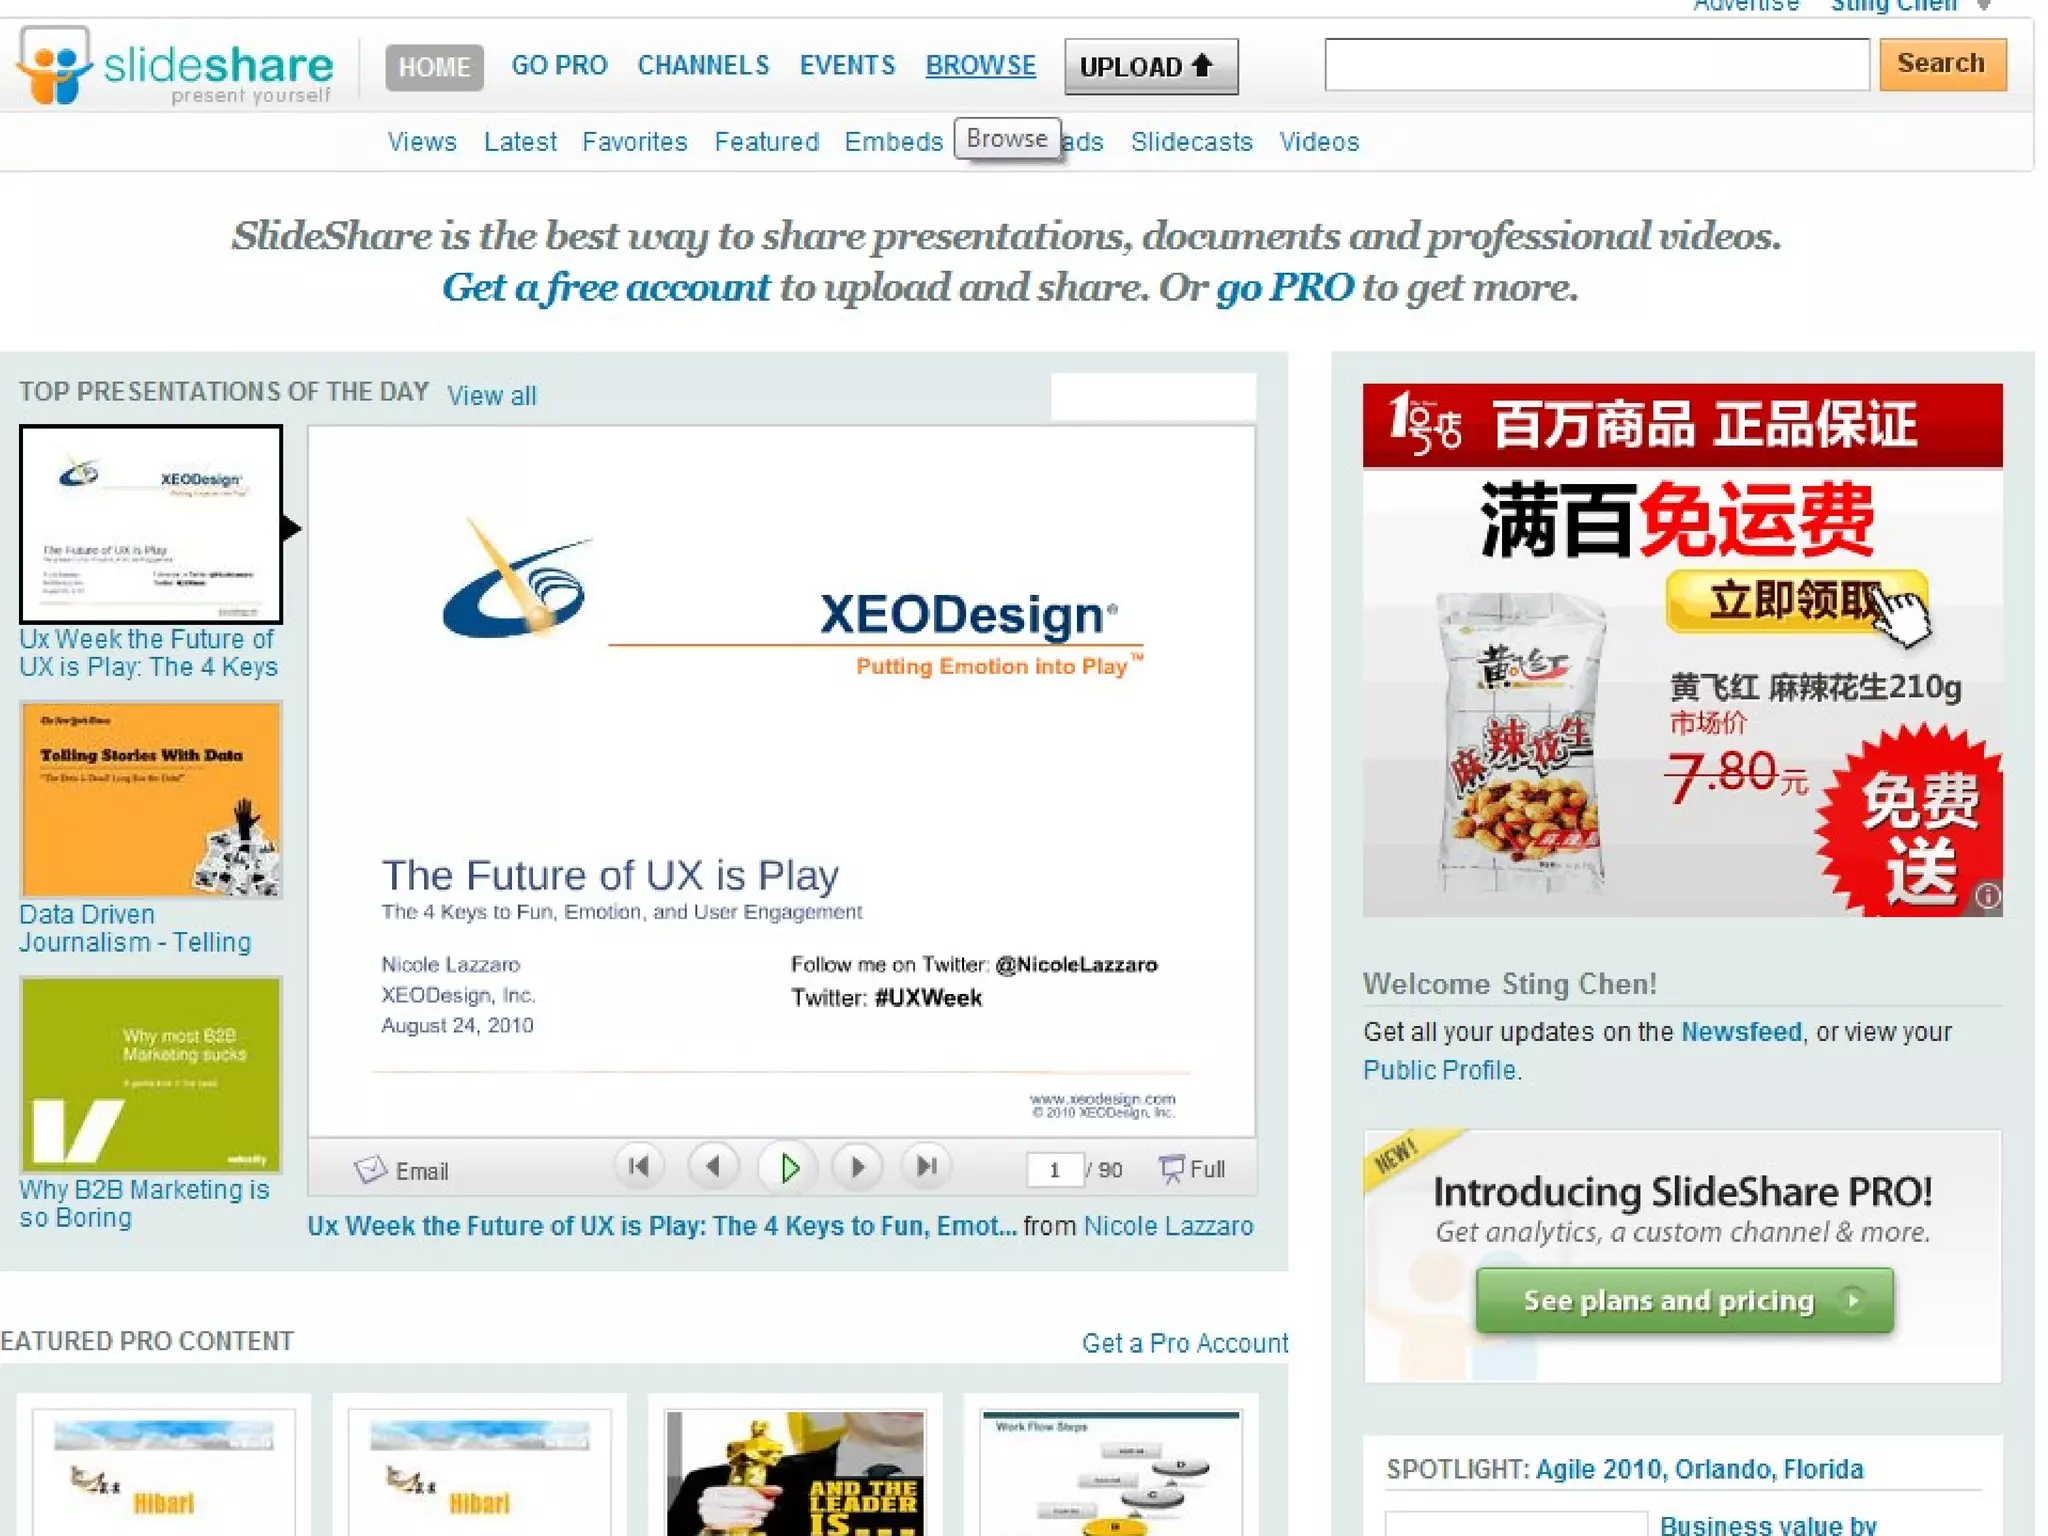
Task: Open the BROWSE menu
Action: (x=980, y=66)
